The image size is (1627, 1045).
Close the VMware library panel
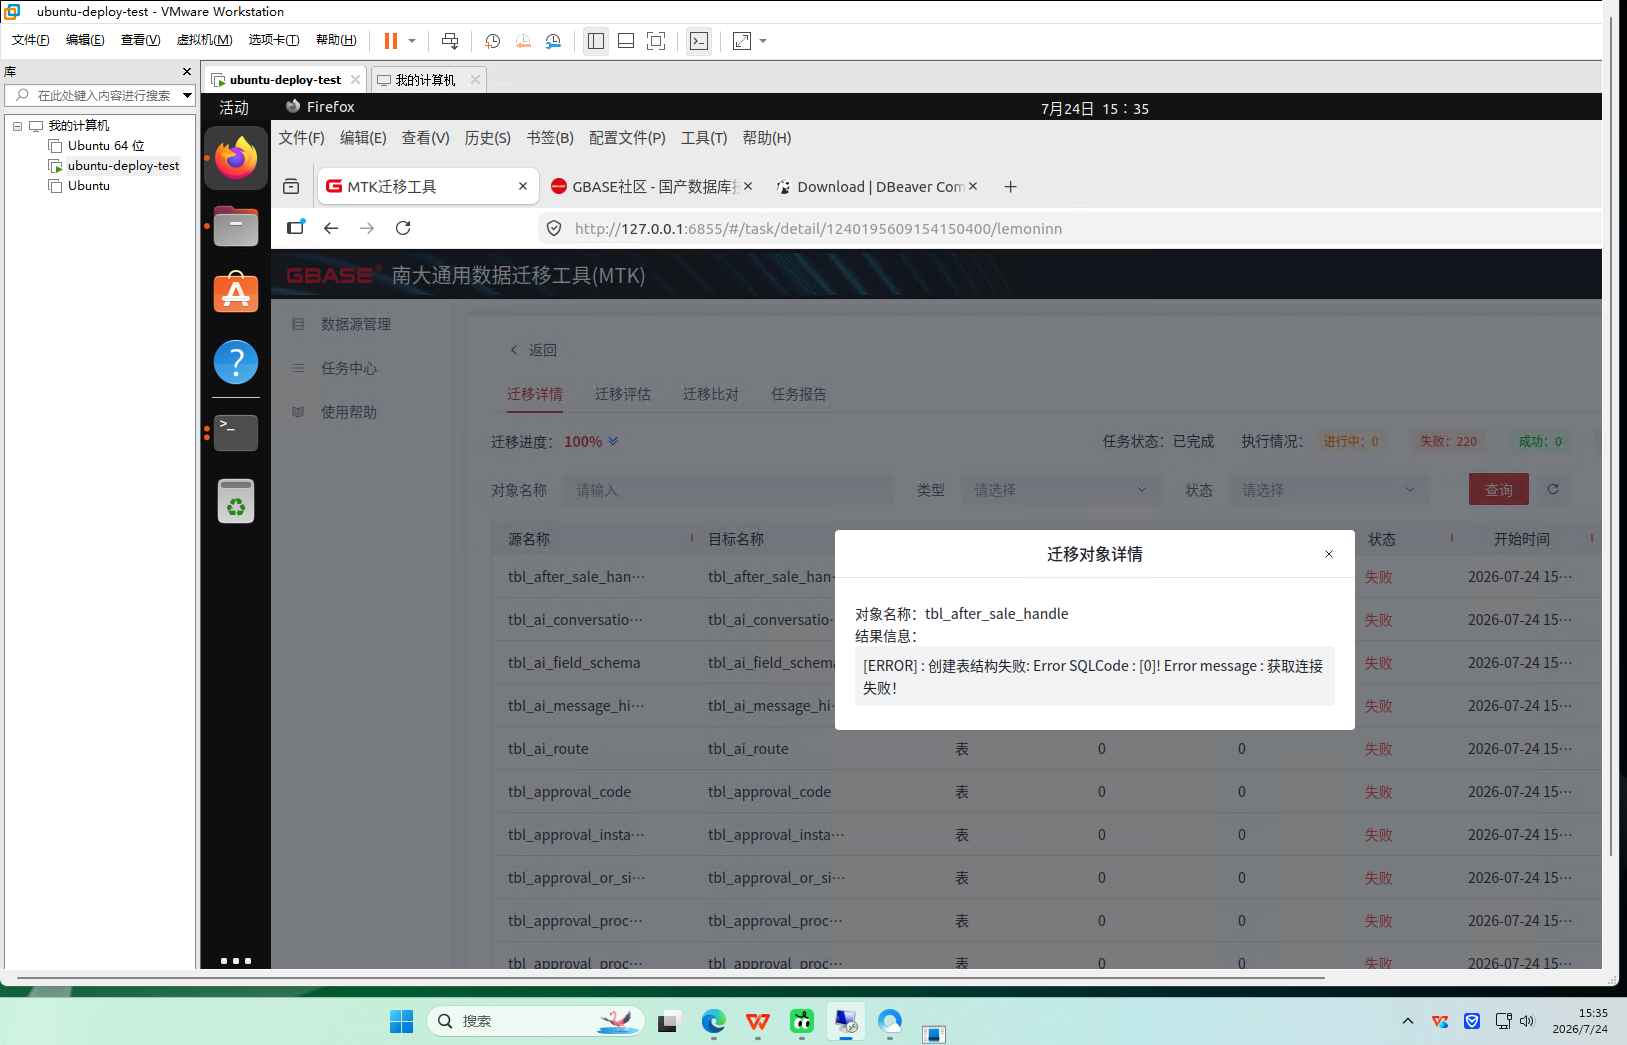click(x=186, y=72)
